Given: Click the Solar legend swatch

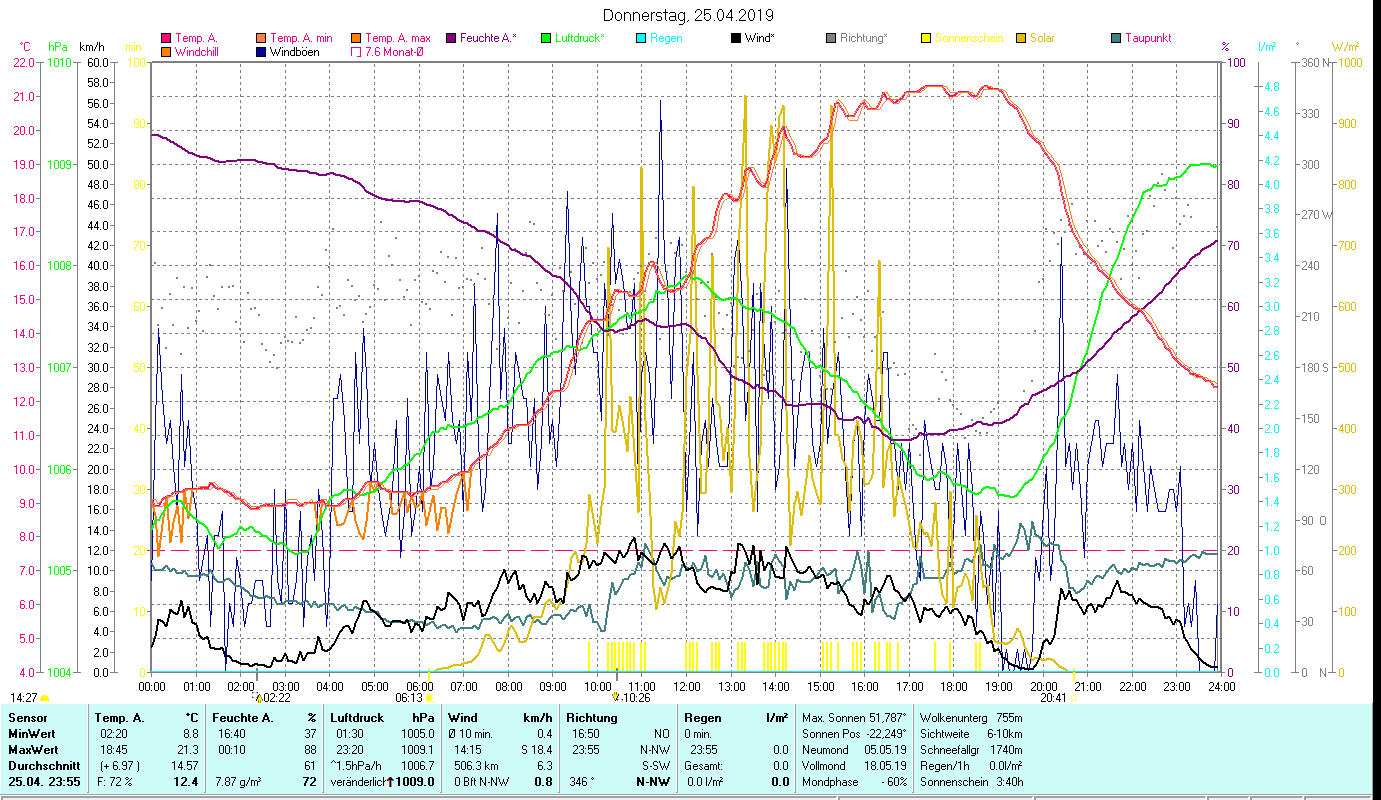Looking at the screenshot, I should (1021, 38).
